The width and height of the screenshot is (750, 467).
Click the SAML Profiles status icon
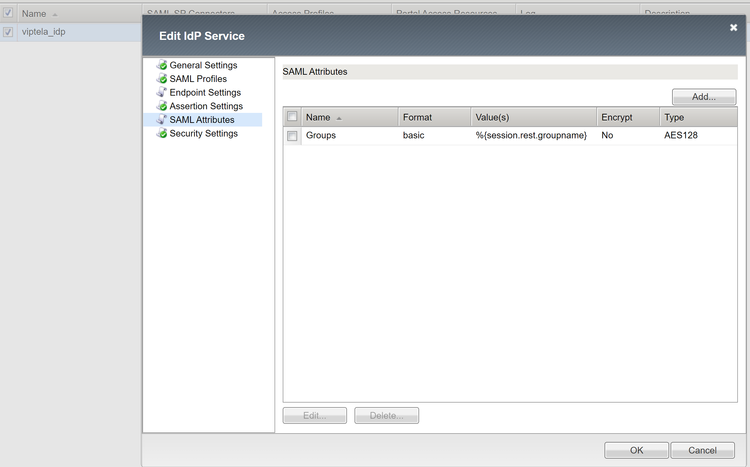pos(161,79)
